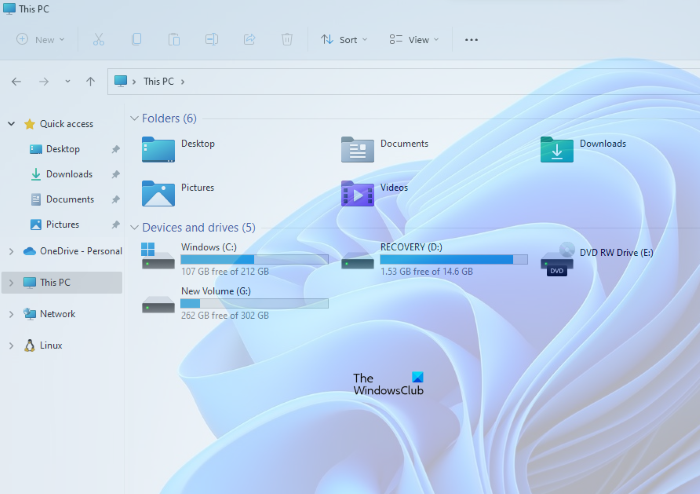This screenshot has width=700, height=494.
Task: Go forward with the right arrow
Action: [x=43, y=82]
